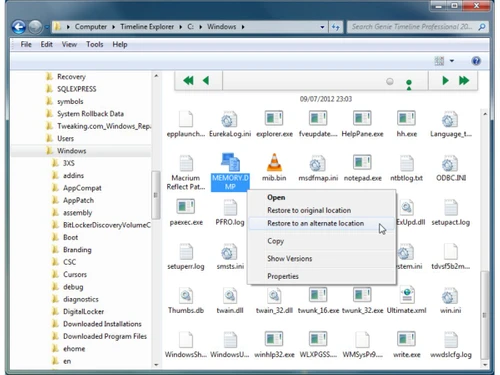Viewport: 500px width, 375px height.
Task: Choose Show Versions in context menu
Action: [x=290, y=259]
